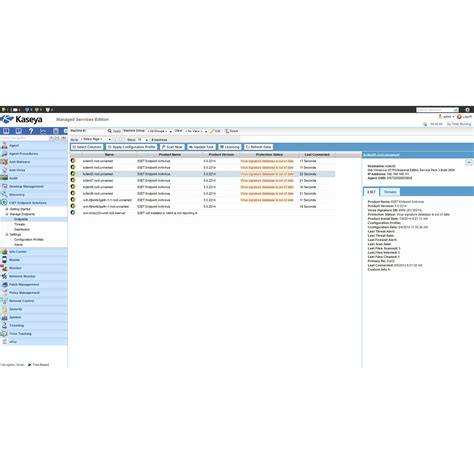
Task: Switch to the Threats tab
Action: (x=390, y=192)
